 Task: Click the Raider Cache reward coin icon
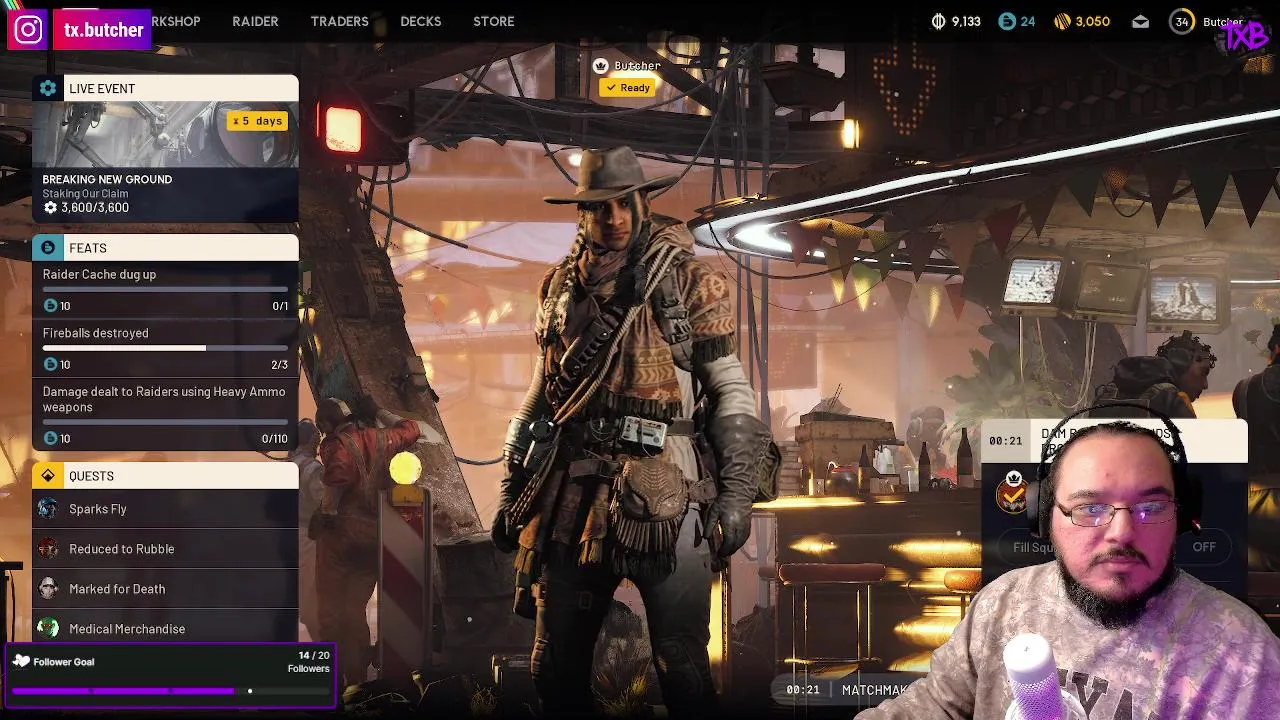tap(51, 306)
